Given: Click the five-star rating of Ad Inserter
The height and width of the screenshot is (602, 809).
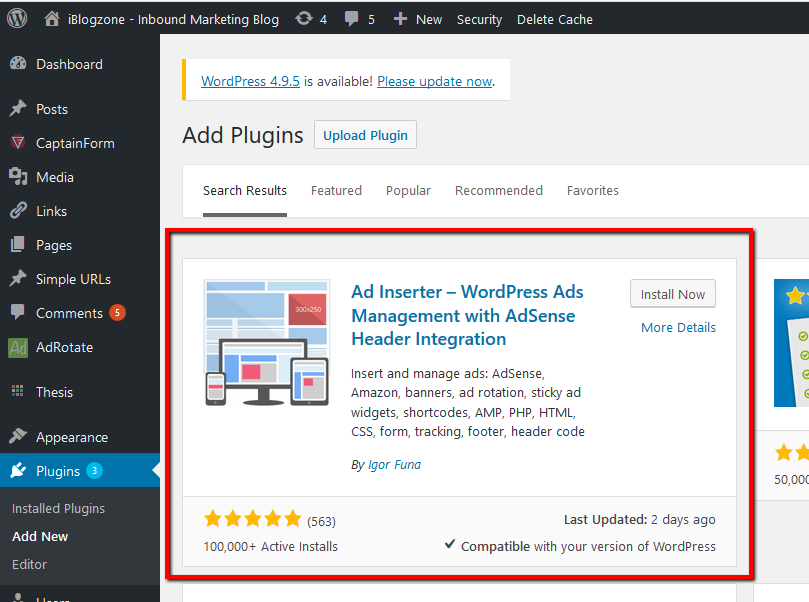Looking at the screenshot, I should (253, 518).
